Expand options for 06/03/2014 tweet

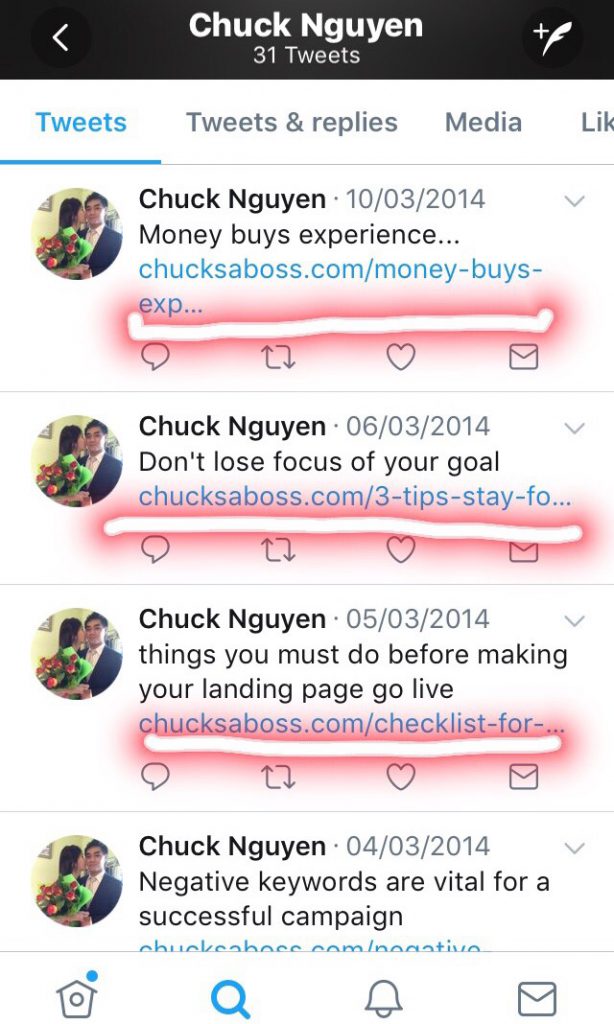(574, 428)
